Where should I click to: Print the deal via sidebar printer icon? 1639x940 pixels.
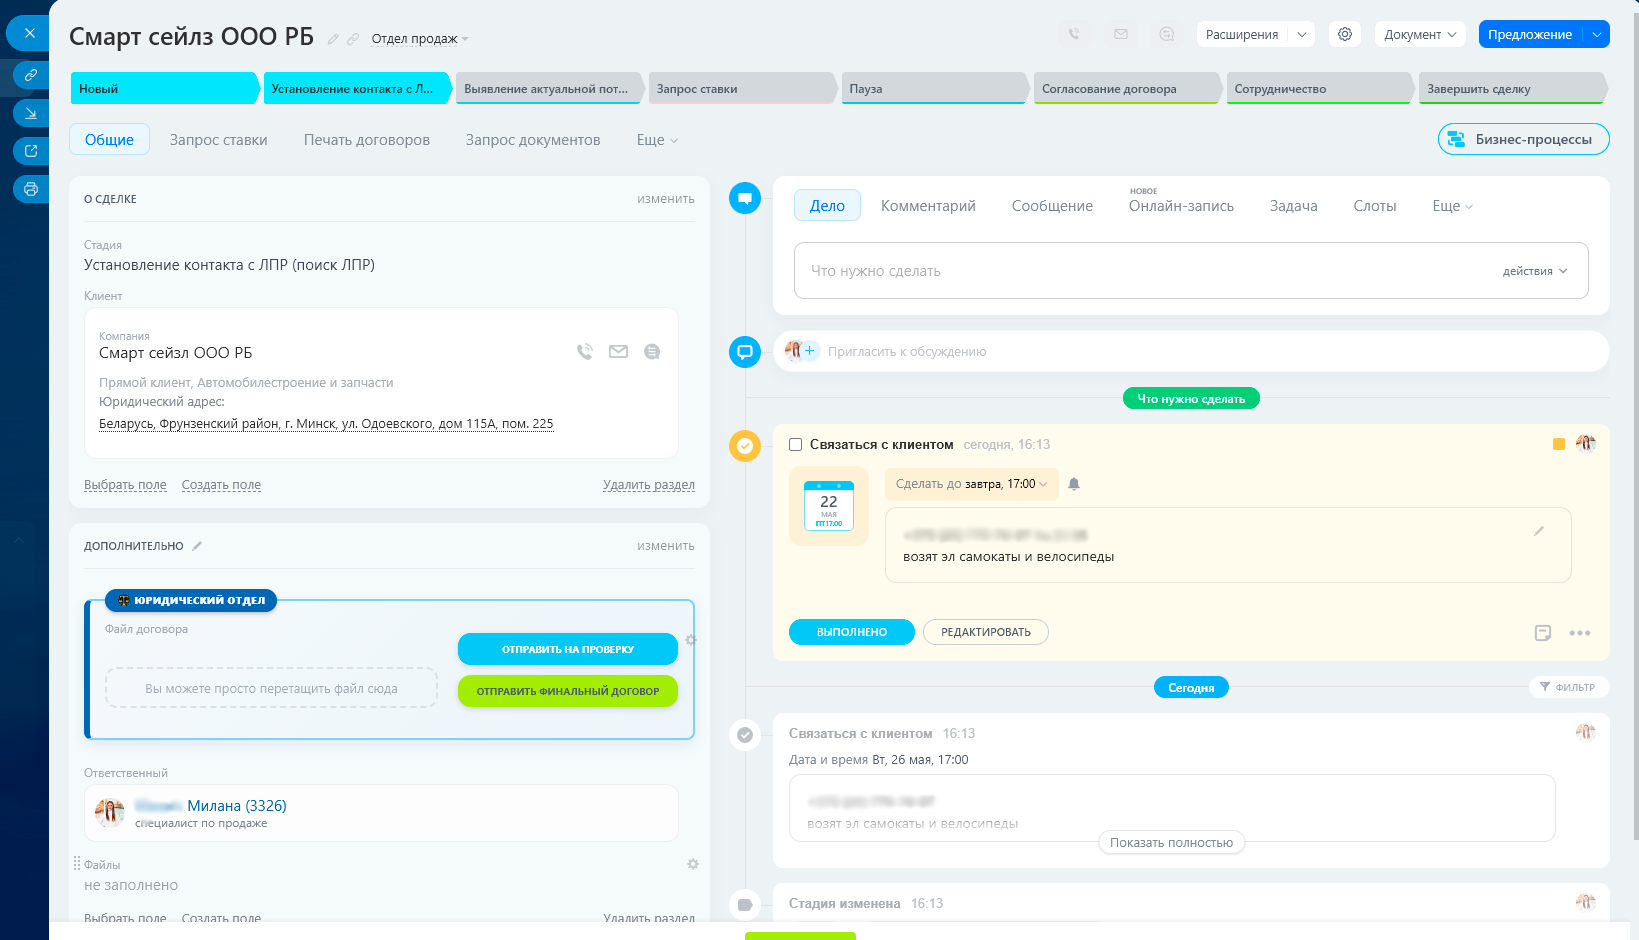31,189
